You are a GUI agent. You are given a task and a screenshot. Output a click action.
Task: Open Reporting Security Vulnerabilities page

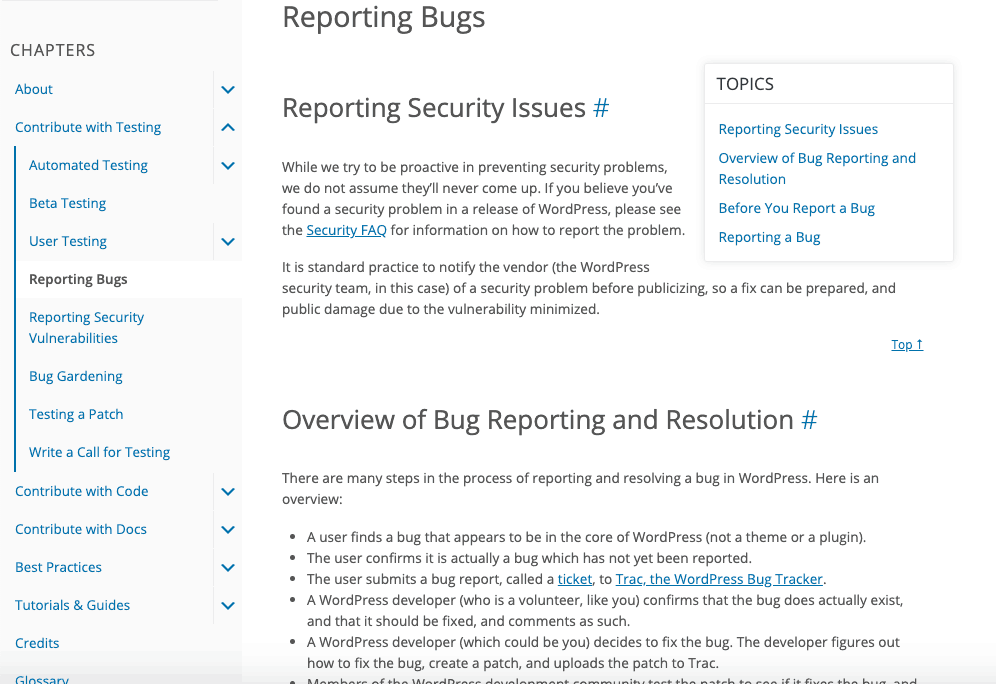pos(86,328)
